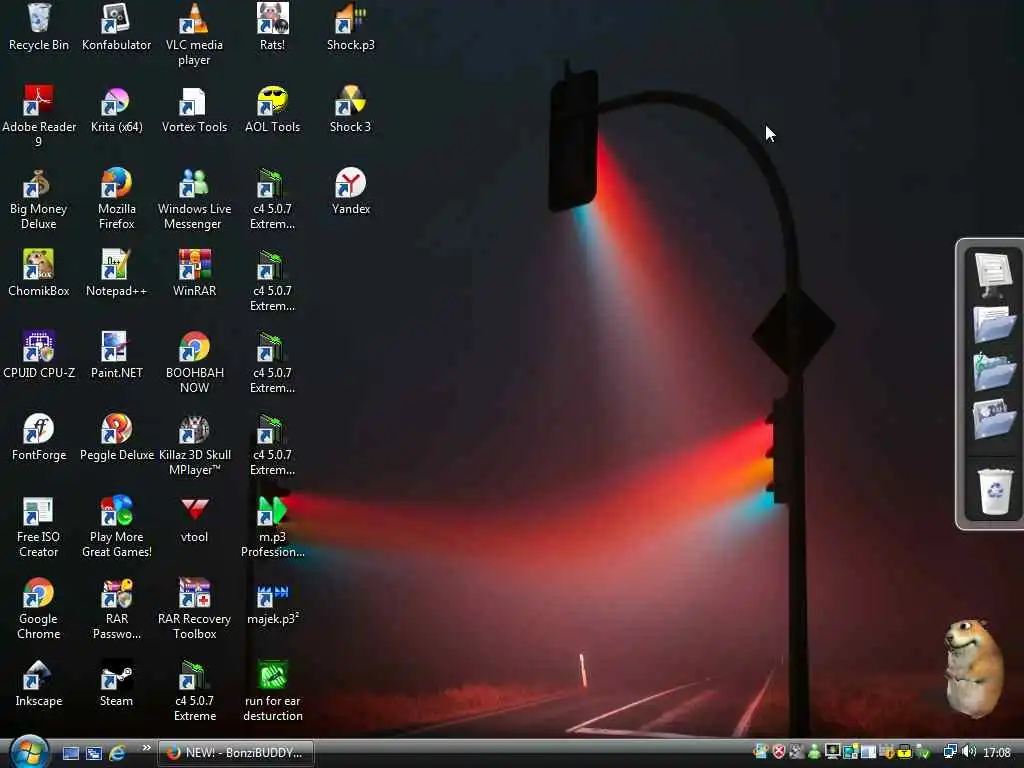Screen dimensions: 1024x768
Task: Expand the Quick Launch overflow chevron
Action: tap(146, 748)
